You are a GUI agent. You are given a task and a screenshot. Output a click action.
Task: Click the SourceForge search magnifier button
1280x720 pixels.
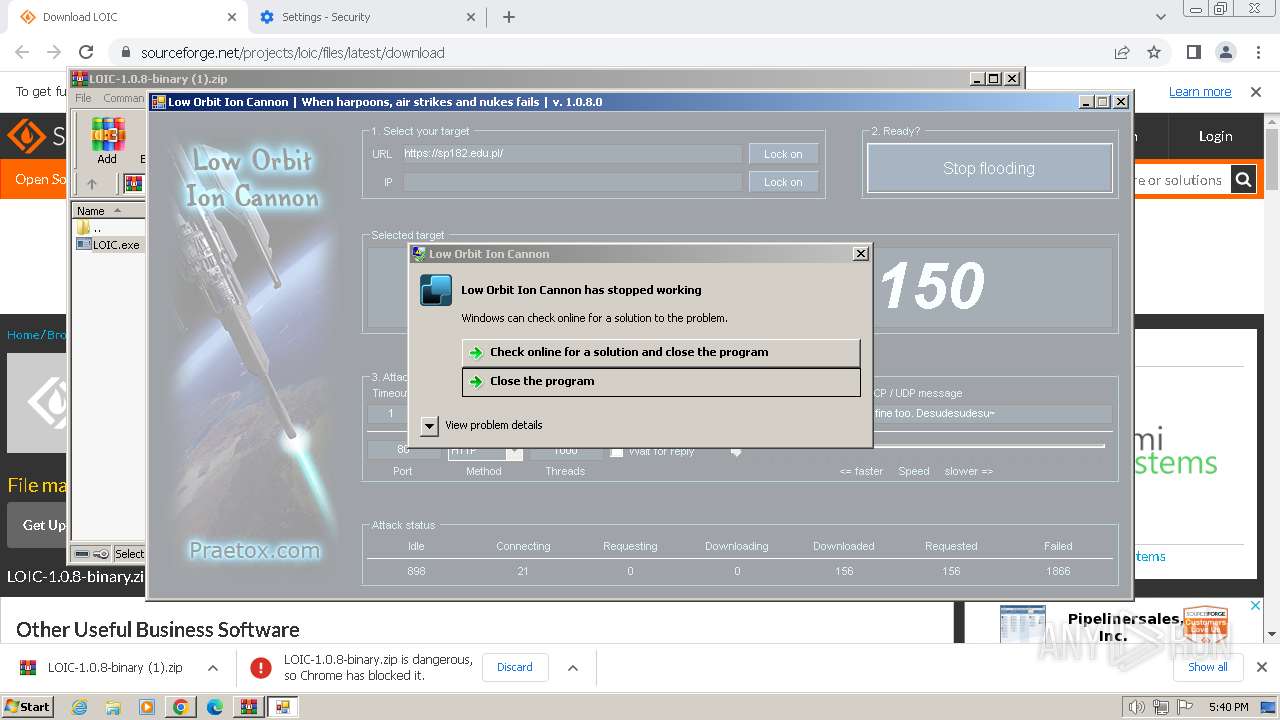click(x=1243, y=180)
